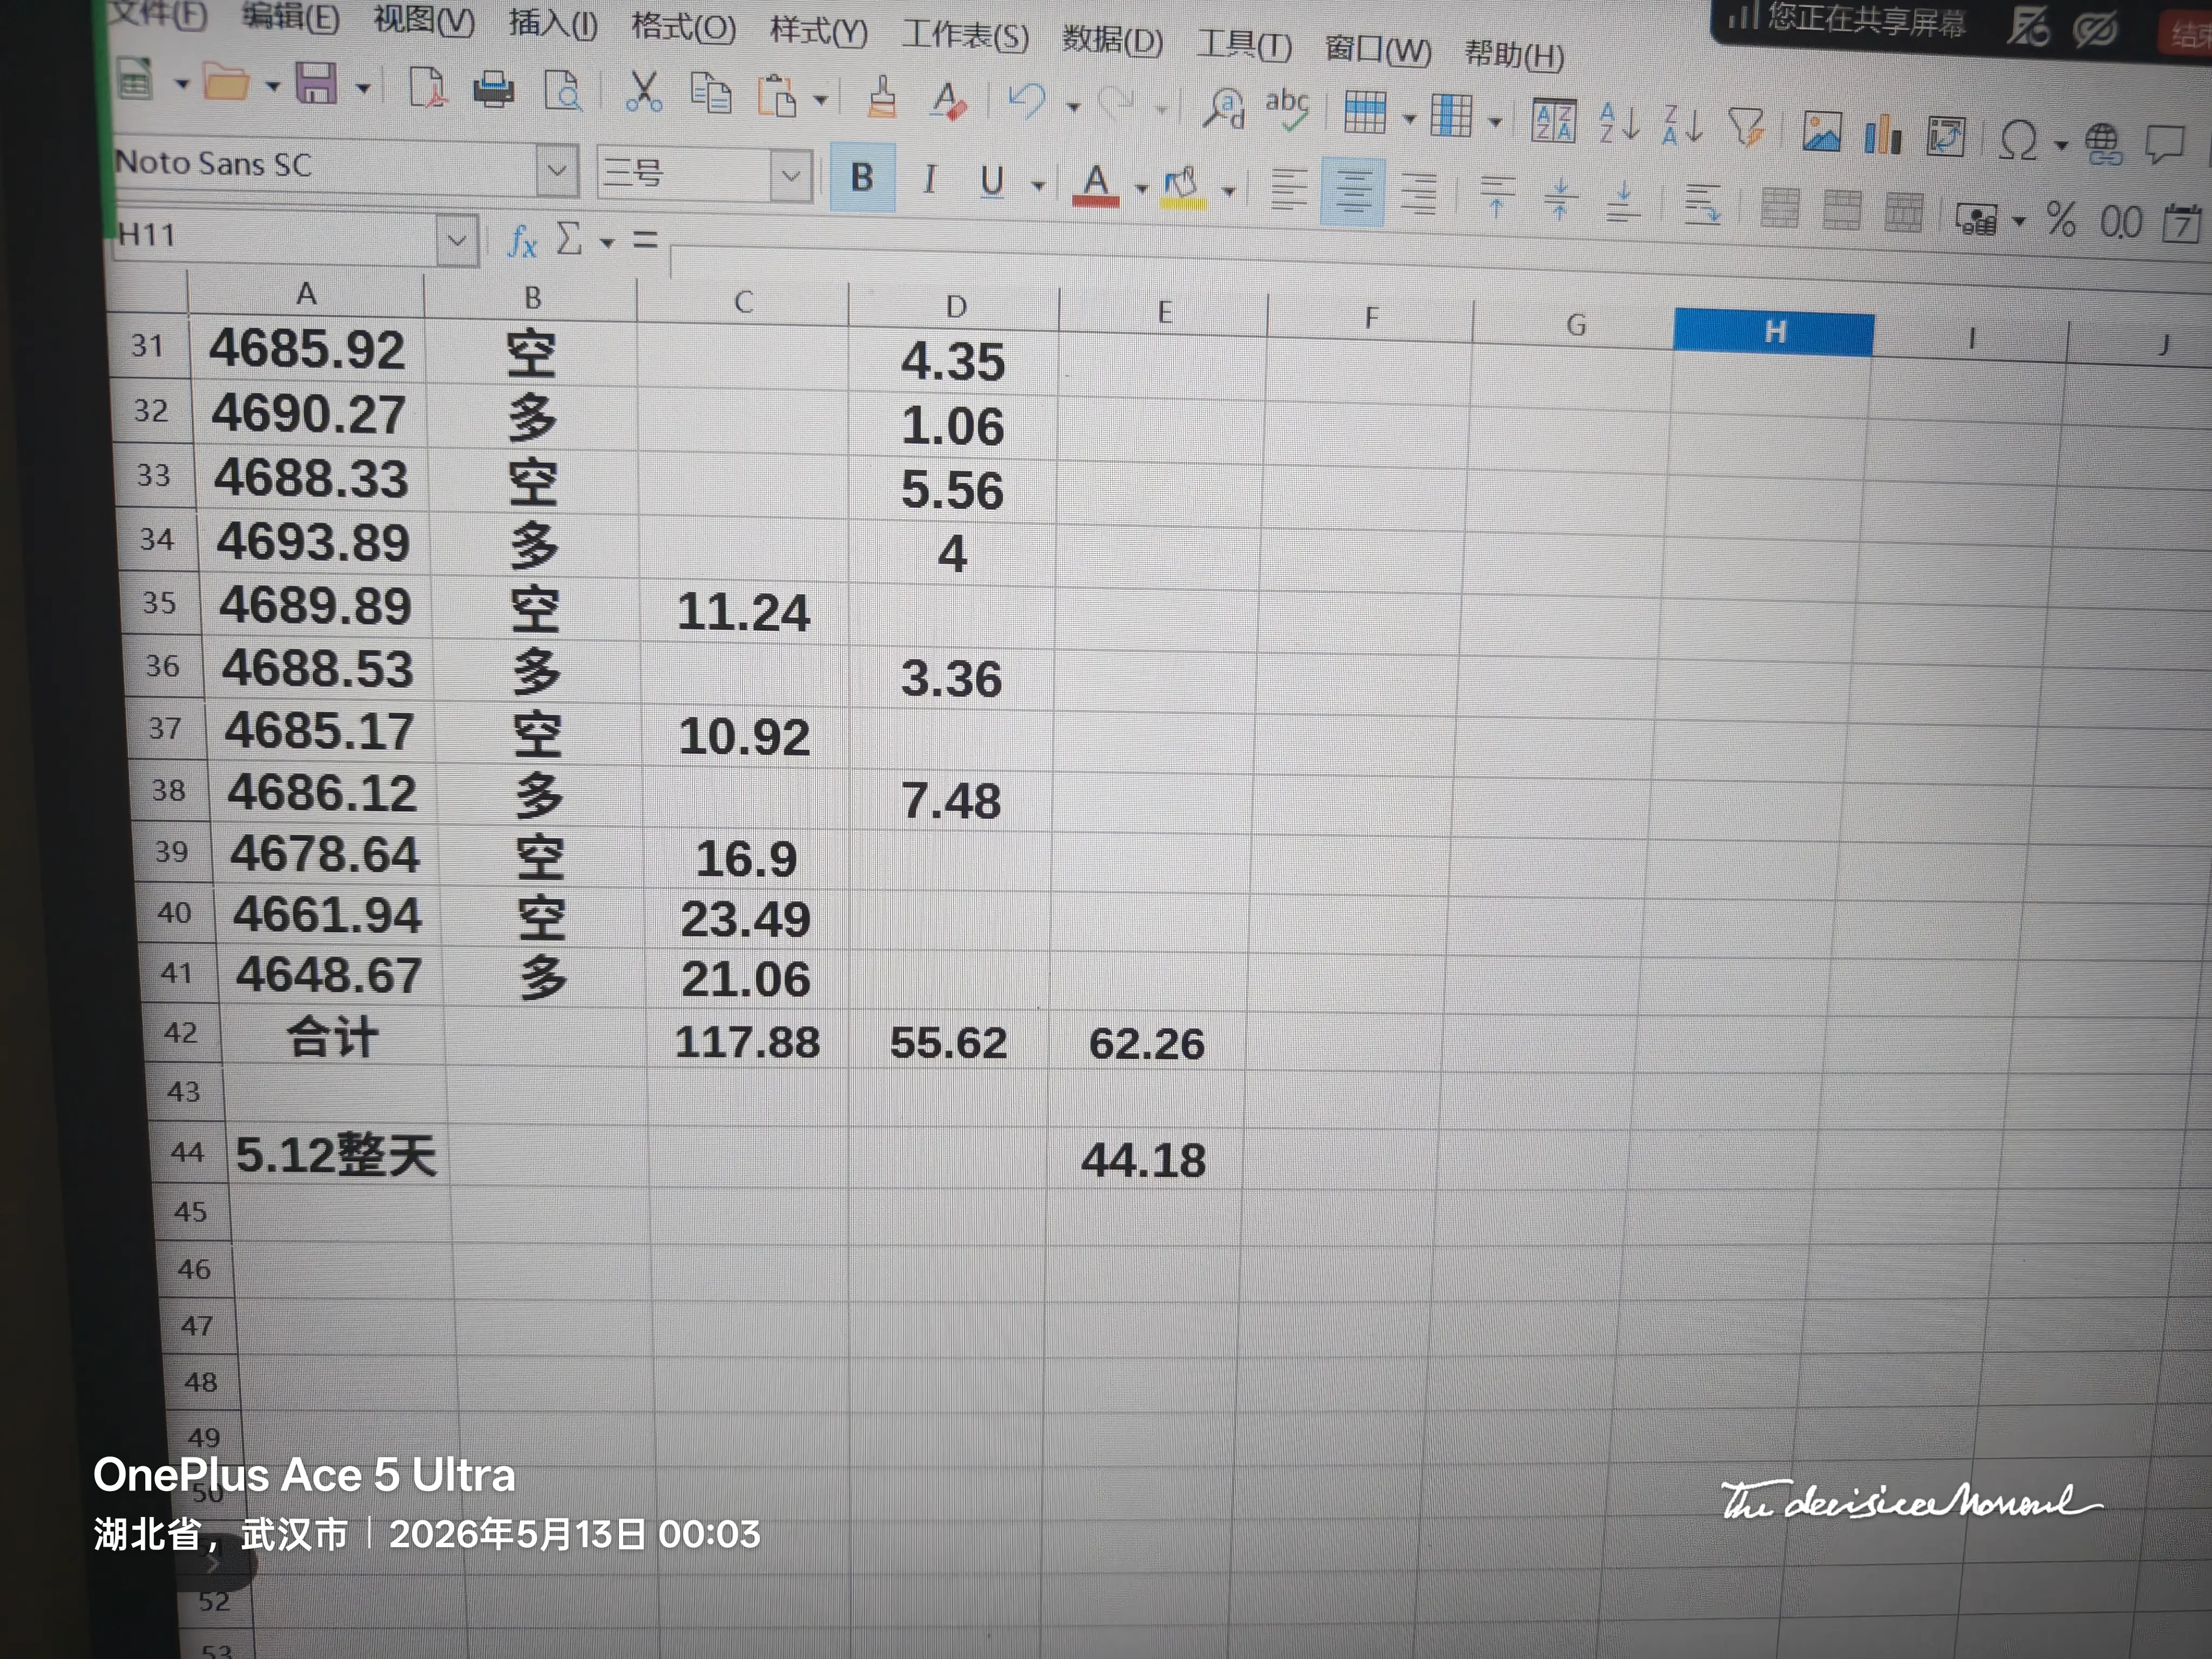Viewport: 2212px width, 1659px height.
Task: Insert a special character (Omega)
Action: (x=2018, y=140)
